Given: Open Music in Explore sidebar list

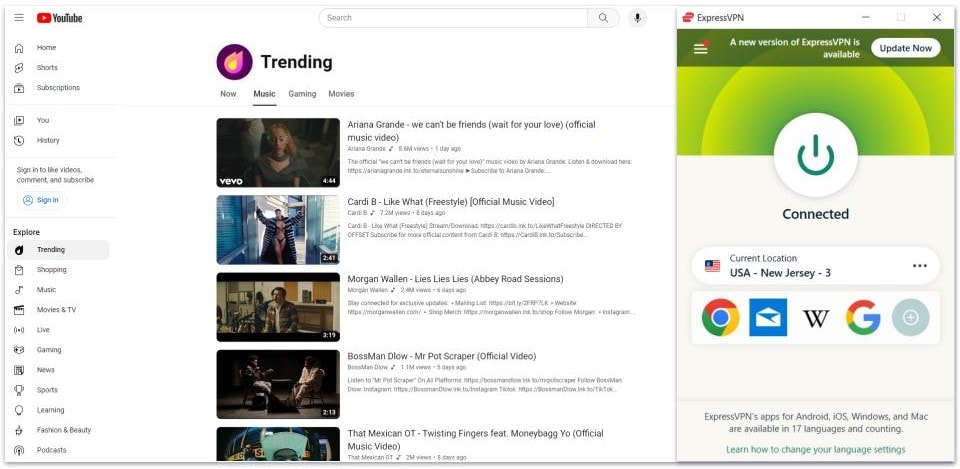Looking at the screenshot, I should (58, 290).
